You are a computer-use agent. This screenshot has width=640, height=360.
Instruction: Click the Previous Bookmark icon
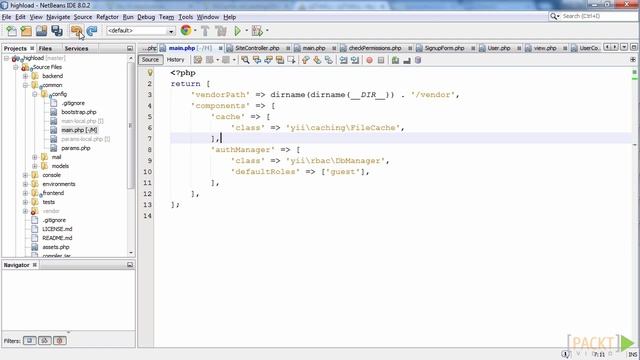[305, 60]
